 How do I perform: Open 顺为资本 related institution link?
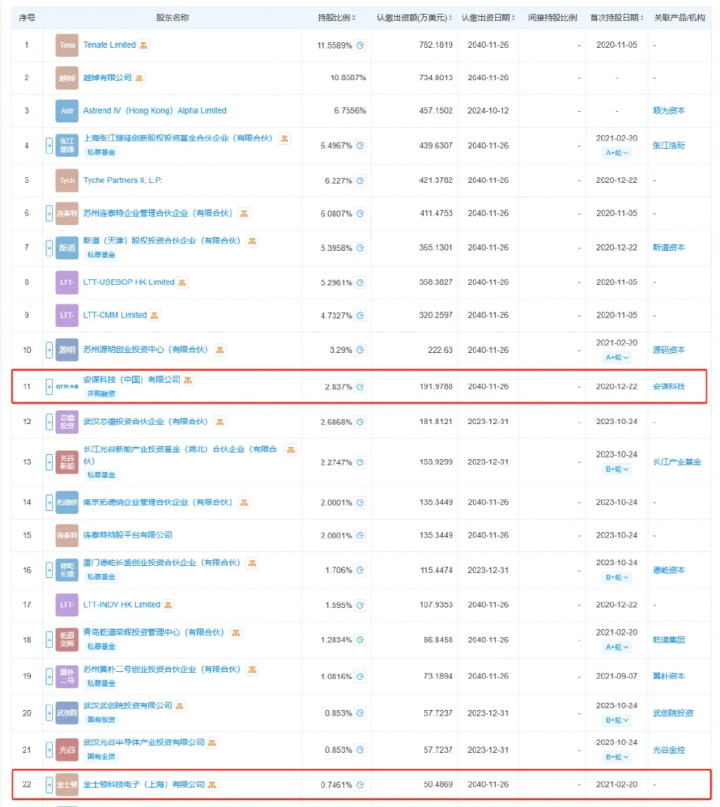coord(669,111)
